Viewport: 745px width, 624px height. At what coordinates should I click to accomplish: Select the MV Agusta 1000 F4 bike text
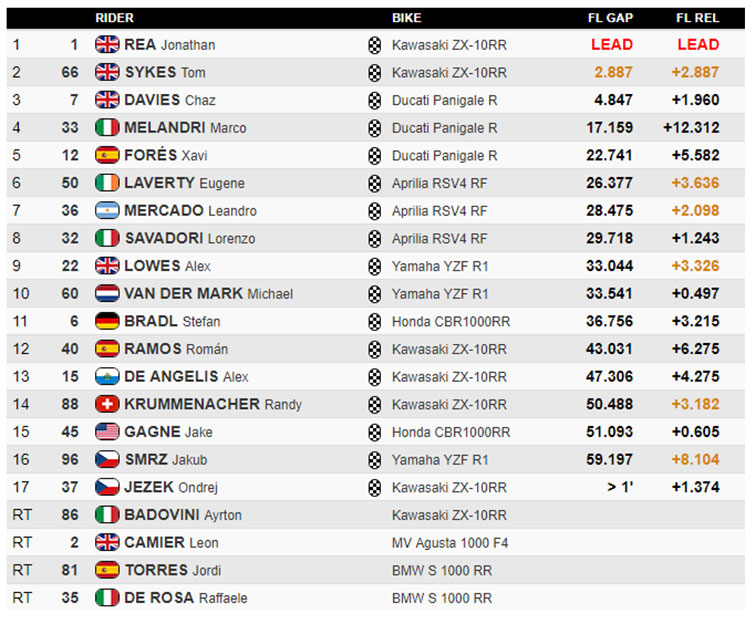point(450,543)
